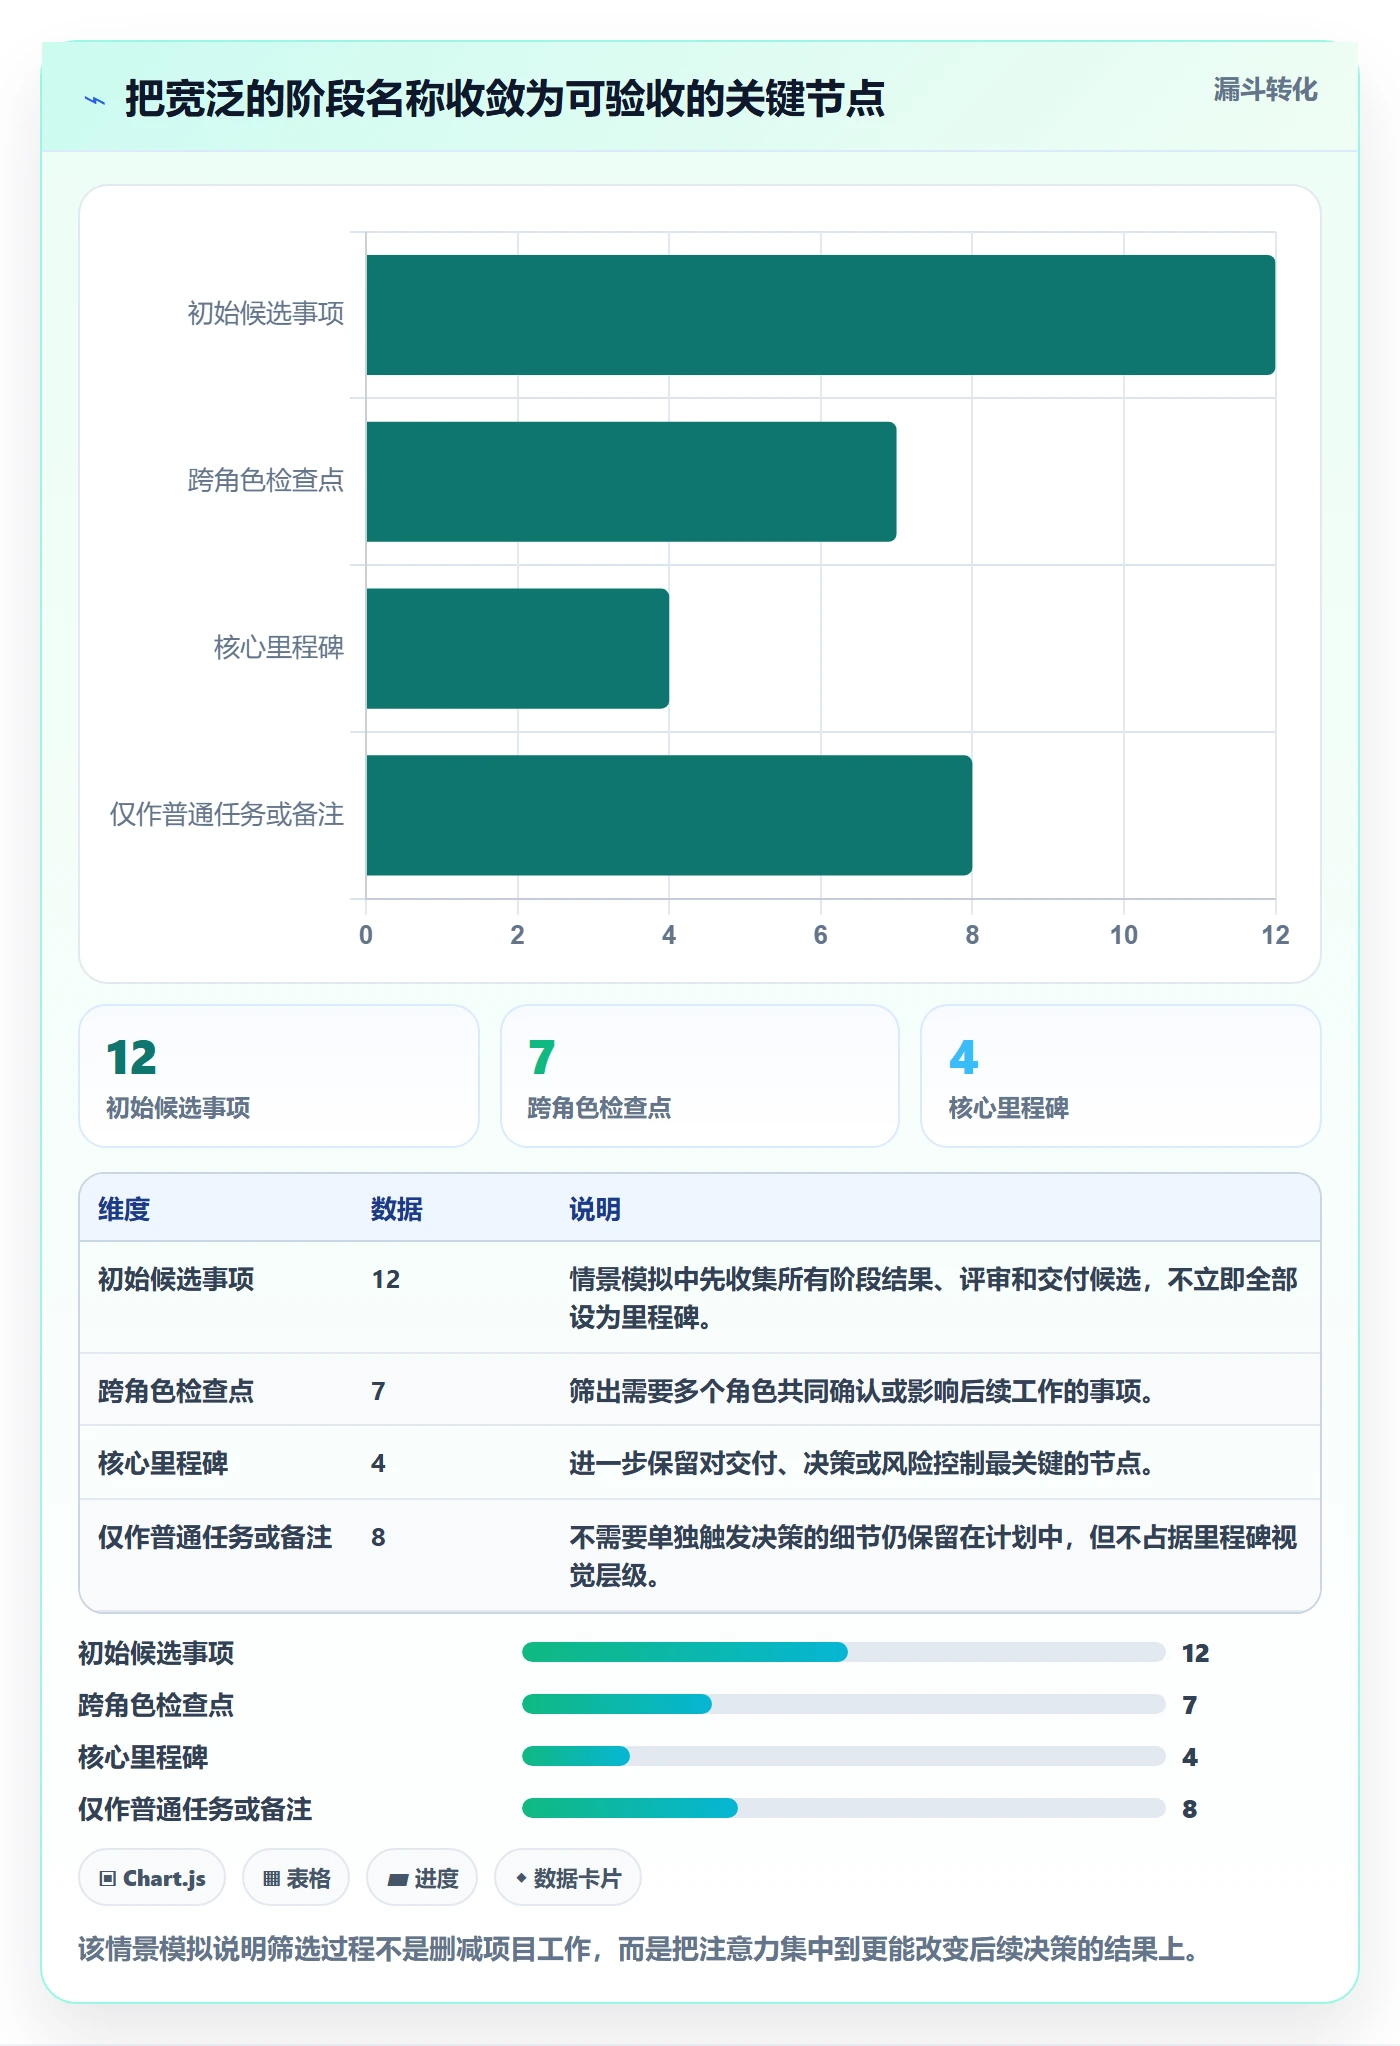Select the 数据卡片 chip
The image size is (1400, 2046).
(x=568, y=1878)
